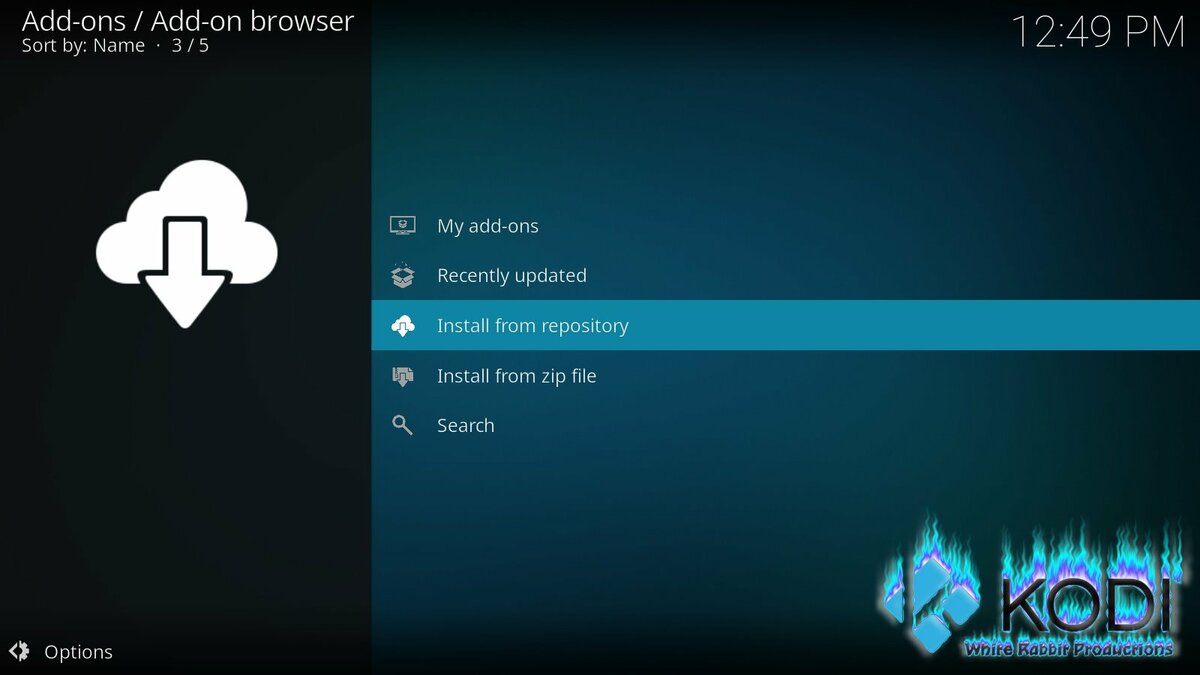Open the My add-ons entry

pyautogui.click(x=487, y=226)
